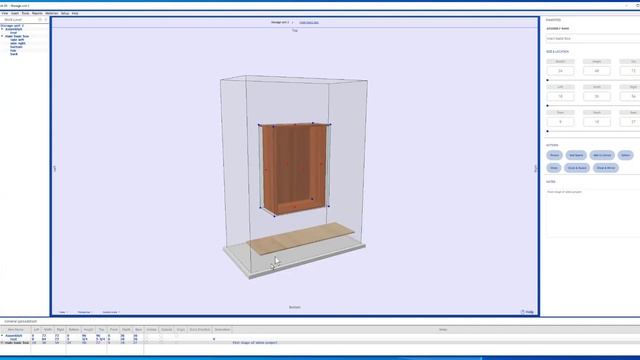Click the Notes text area in right panel
The width and height of the screenshot is (640, 360).
pyautogui.click(x=593, y=212)
